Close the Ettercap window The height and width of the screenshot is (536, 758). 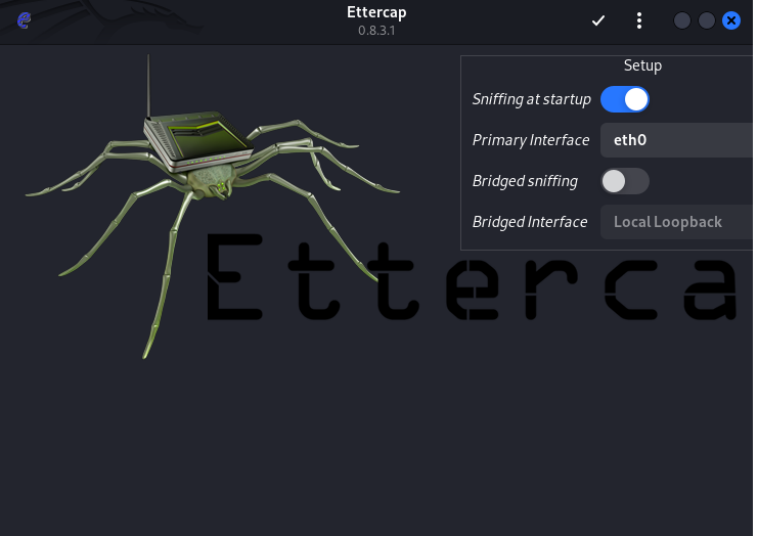pyautogui.click(x=731, y=21)
